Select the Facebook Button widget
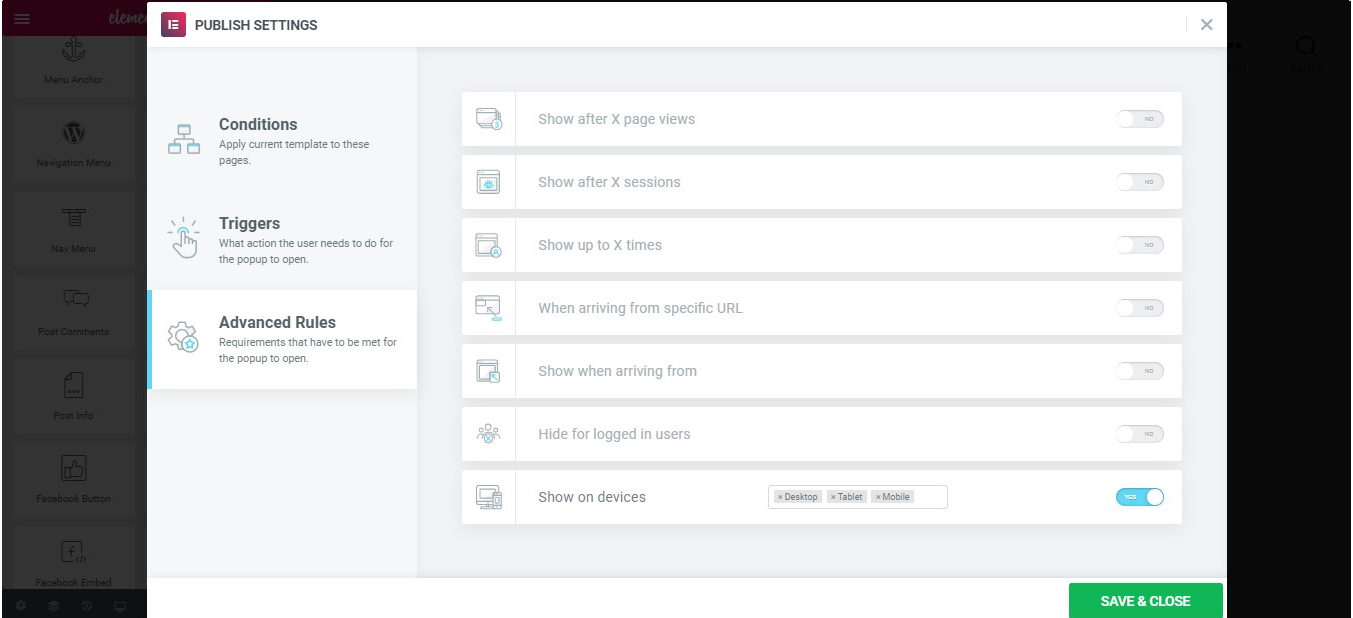The height and width of the screenshot is (618, 1353). [73, 480]
